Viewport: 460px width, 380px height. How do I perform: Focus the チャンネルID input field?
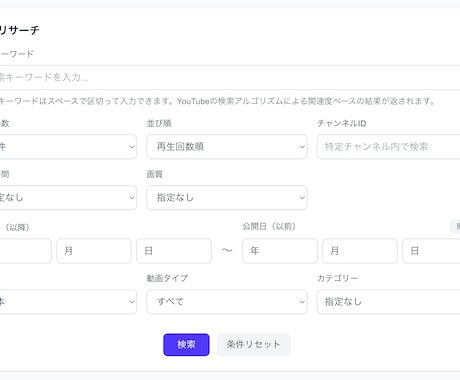tap(389, 147)
